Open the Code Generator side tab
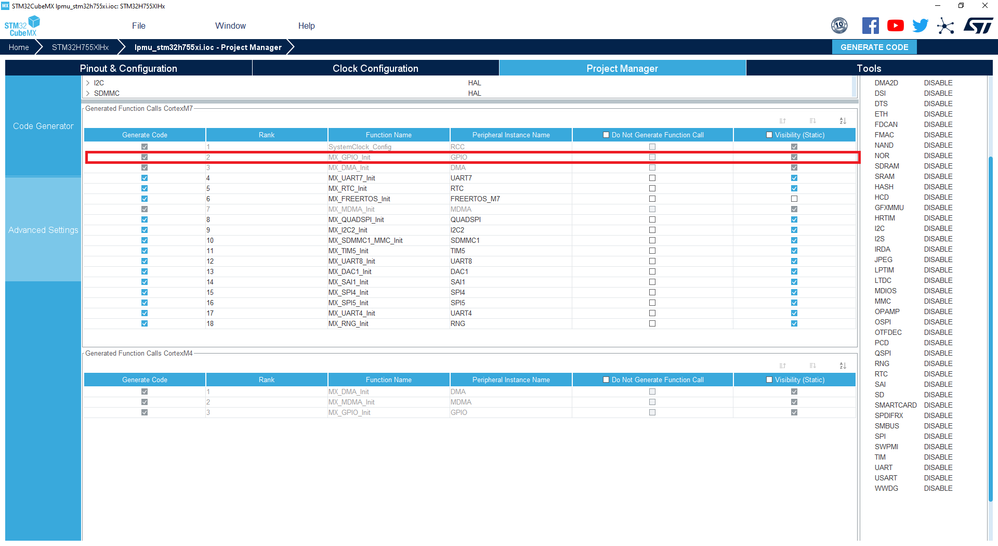 (43, 126)
